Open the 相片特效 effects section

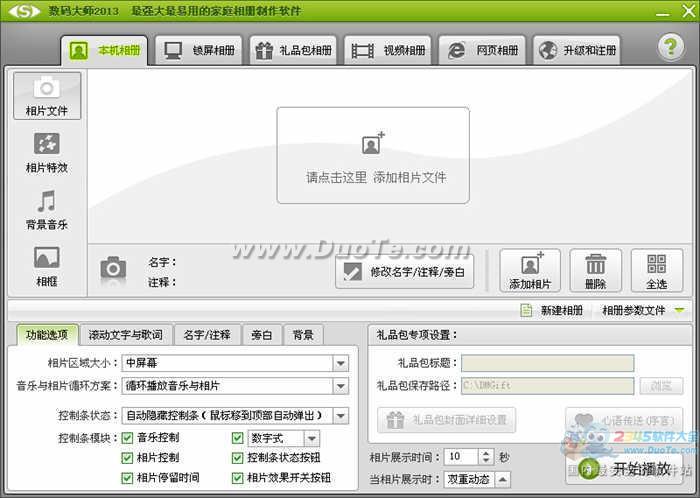click(47, 153)
